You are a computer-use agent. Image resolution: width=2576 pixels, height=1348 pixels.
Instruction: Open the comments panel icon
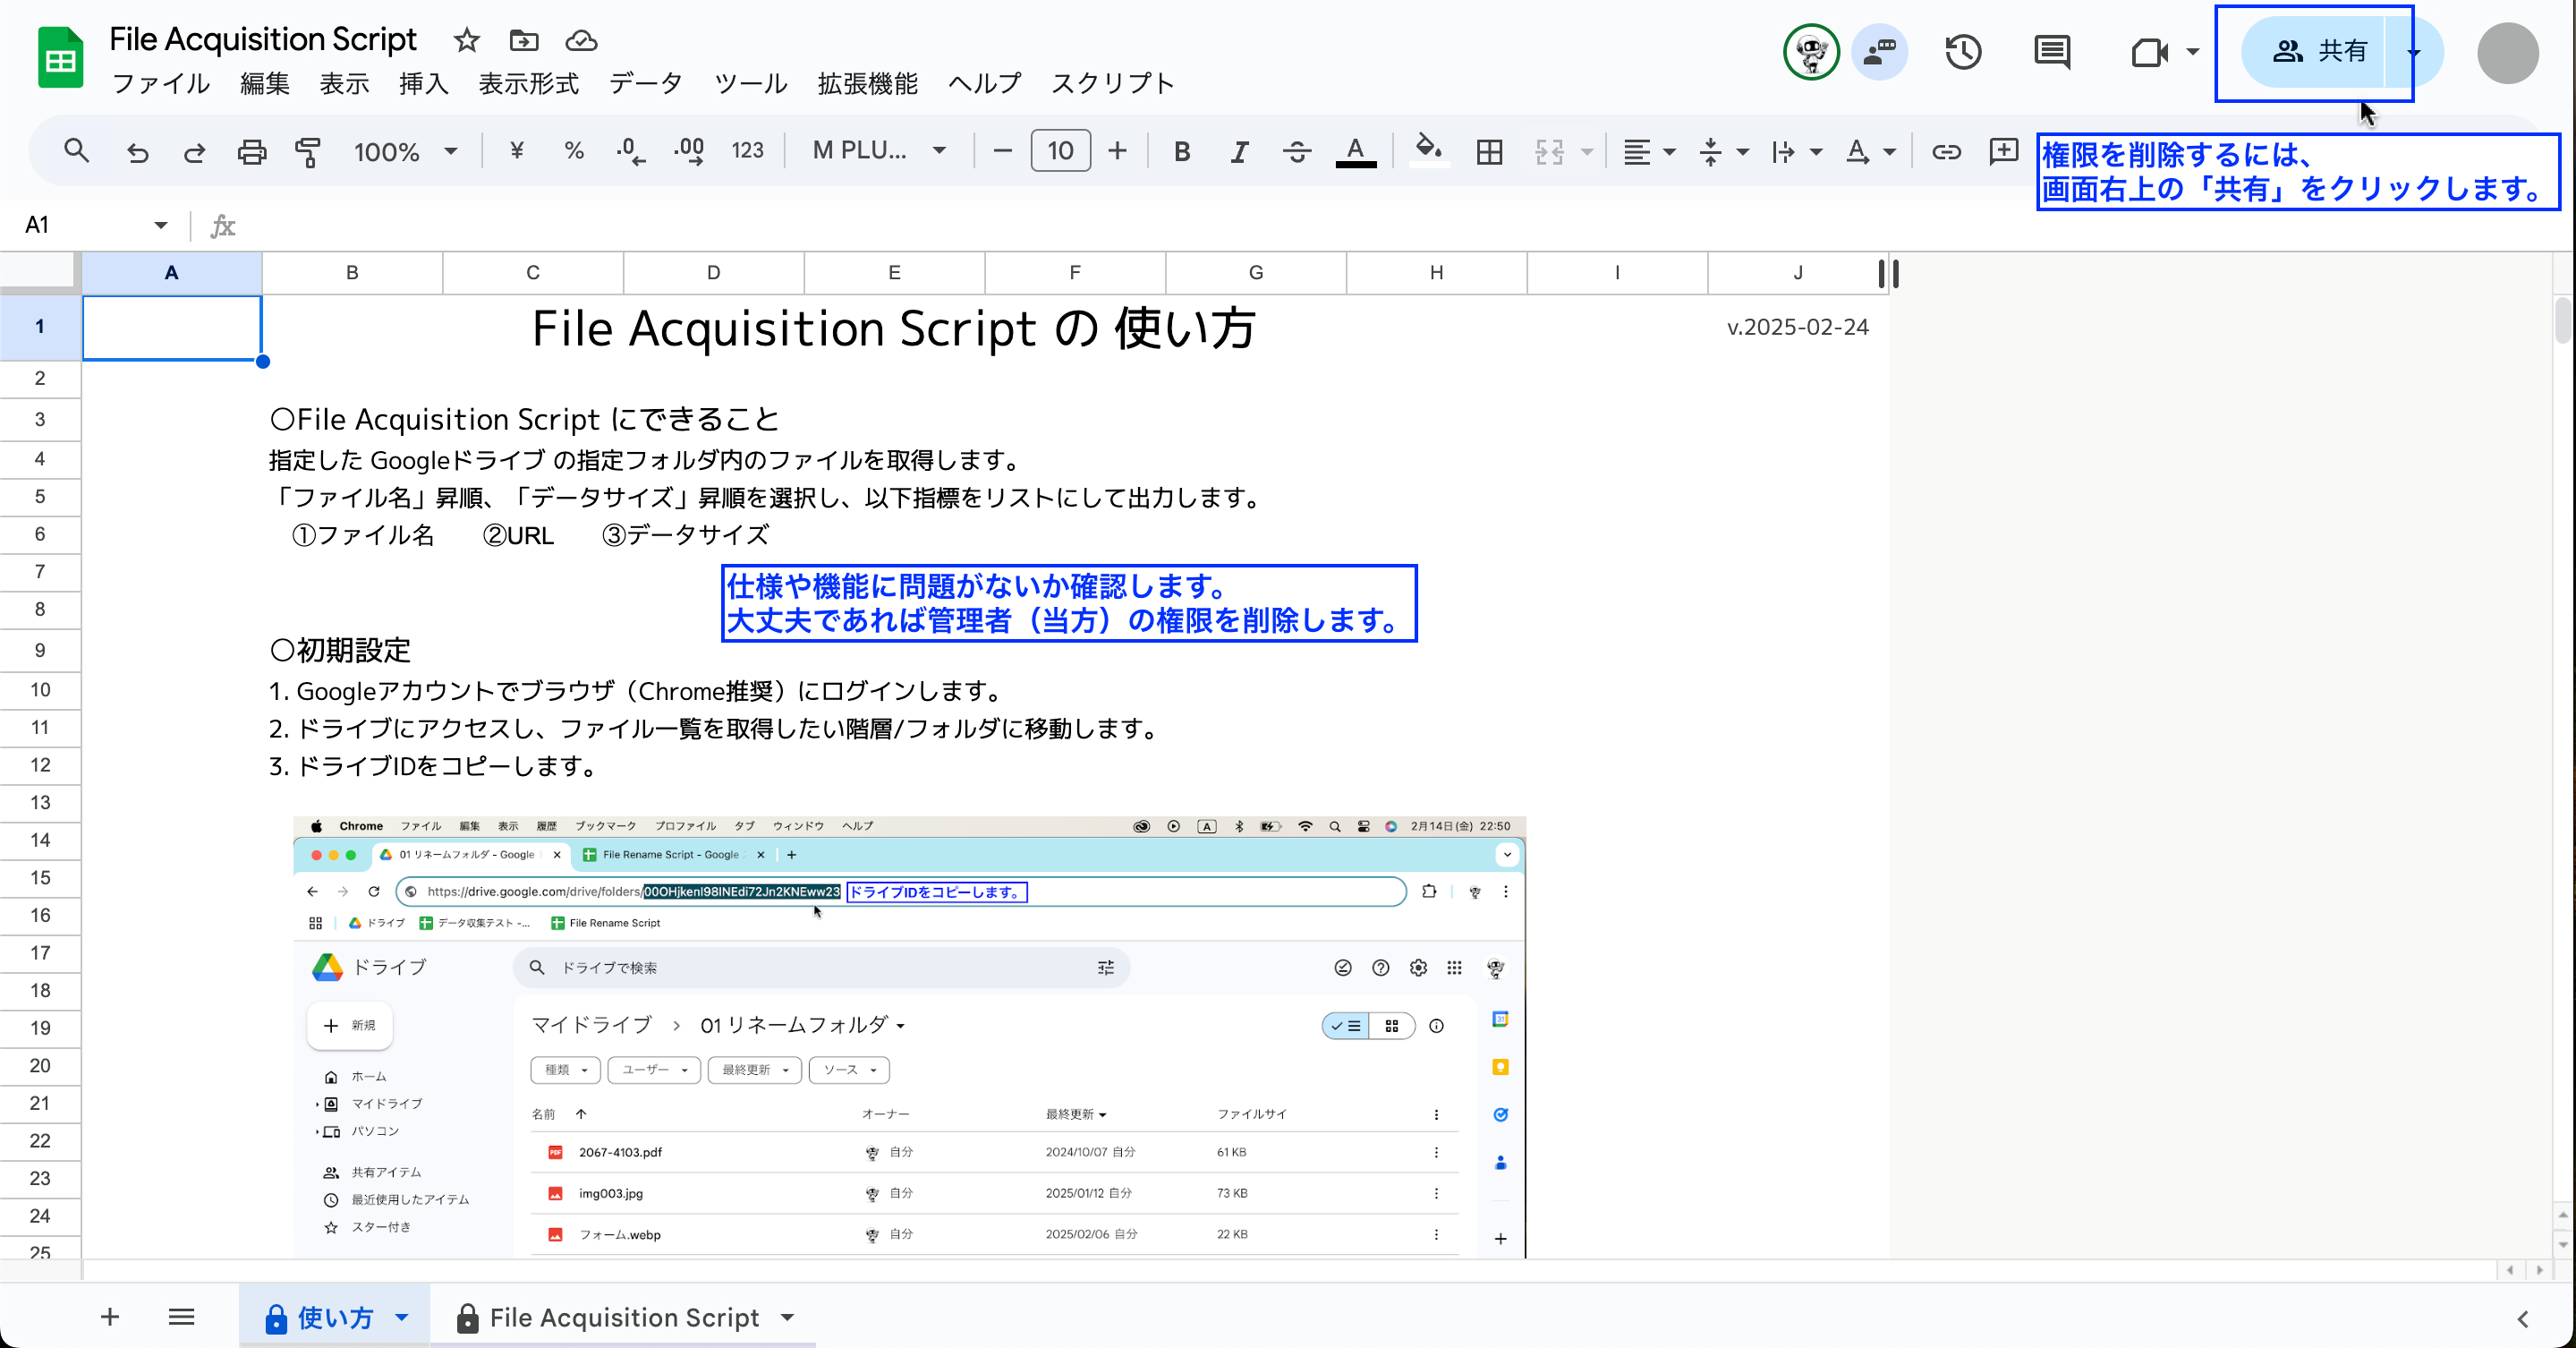tap(2052, 51)
